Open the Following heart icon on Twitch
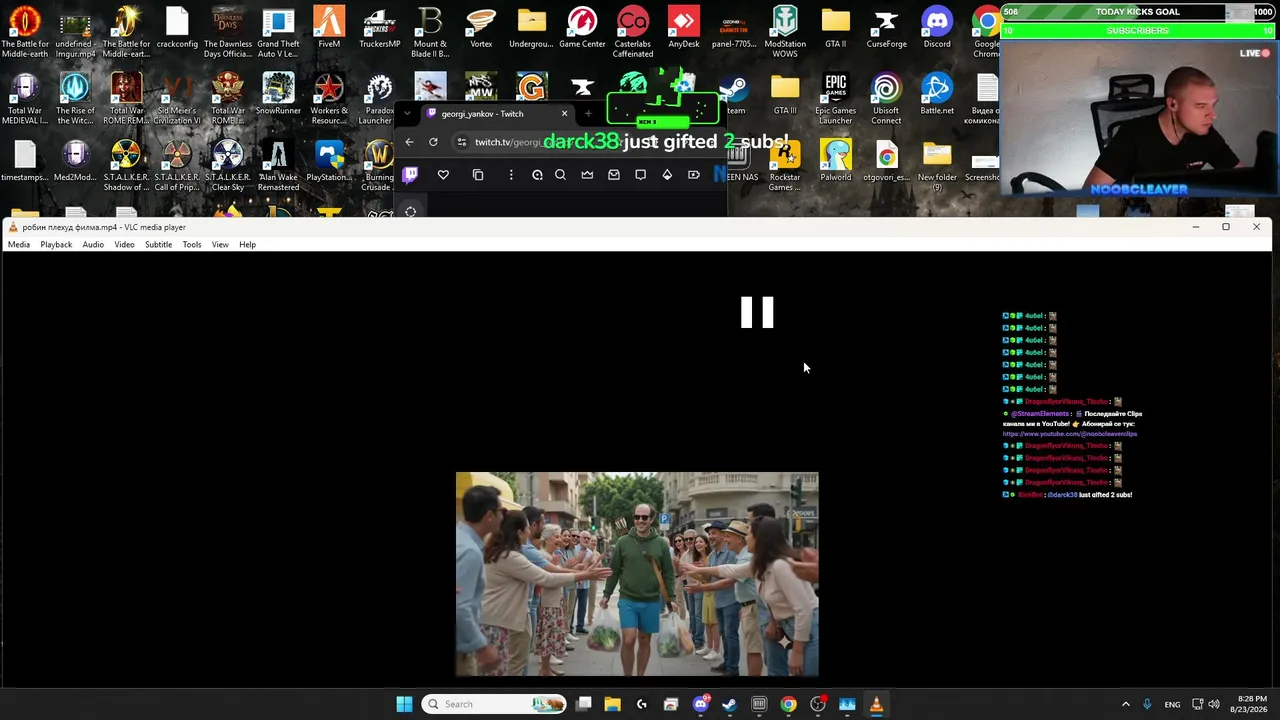1280x720 pixels. pyautogui.click(x=443, y=175)
